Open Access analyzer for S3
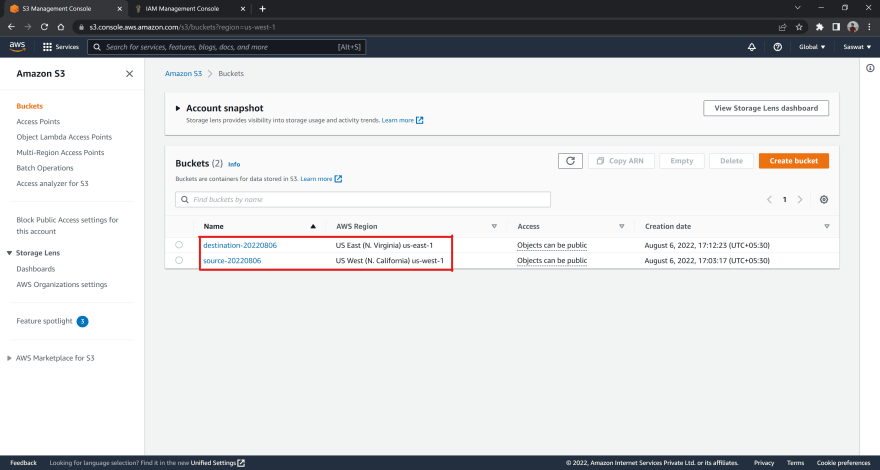The width and height of the screenshot is (880, 470). (52, 184)
